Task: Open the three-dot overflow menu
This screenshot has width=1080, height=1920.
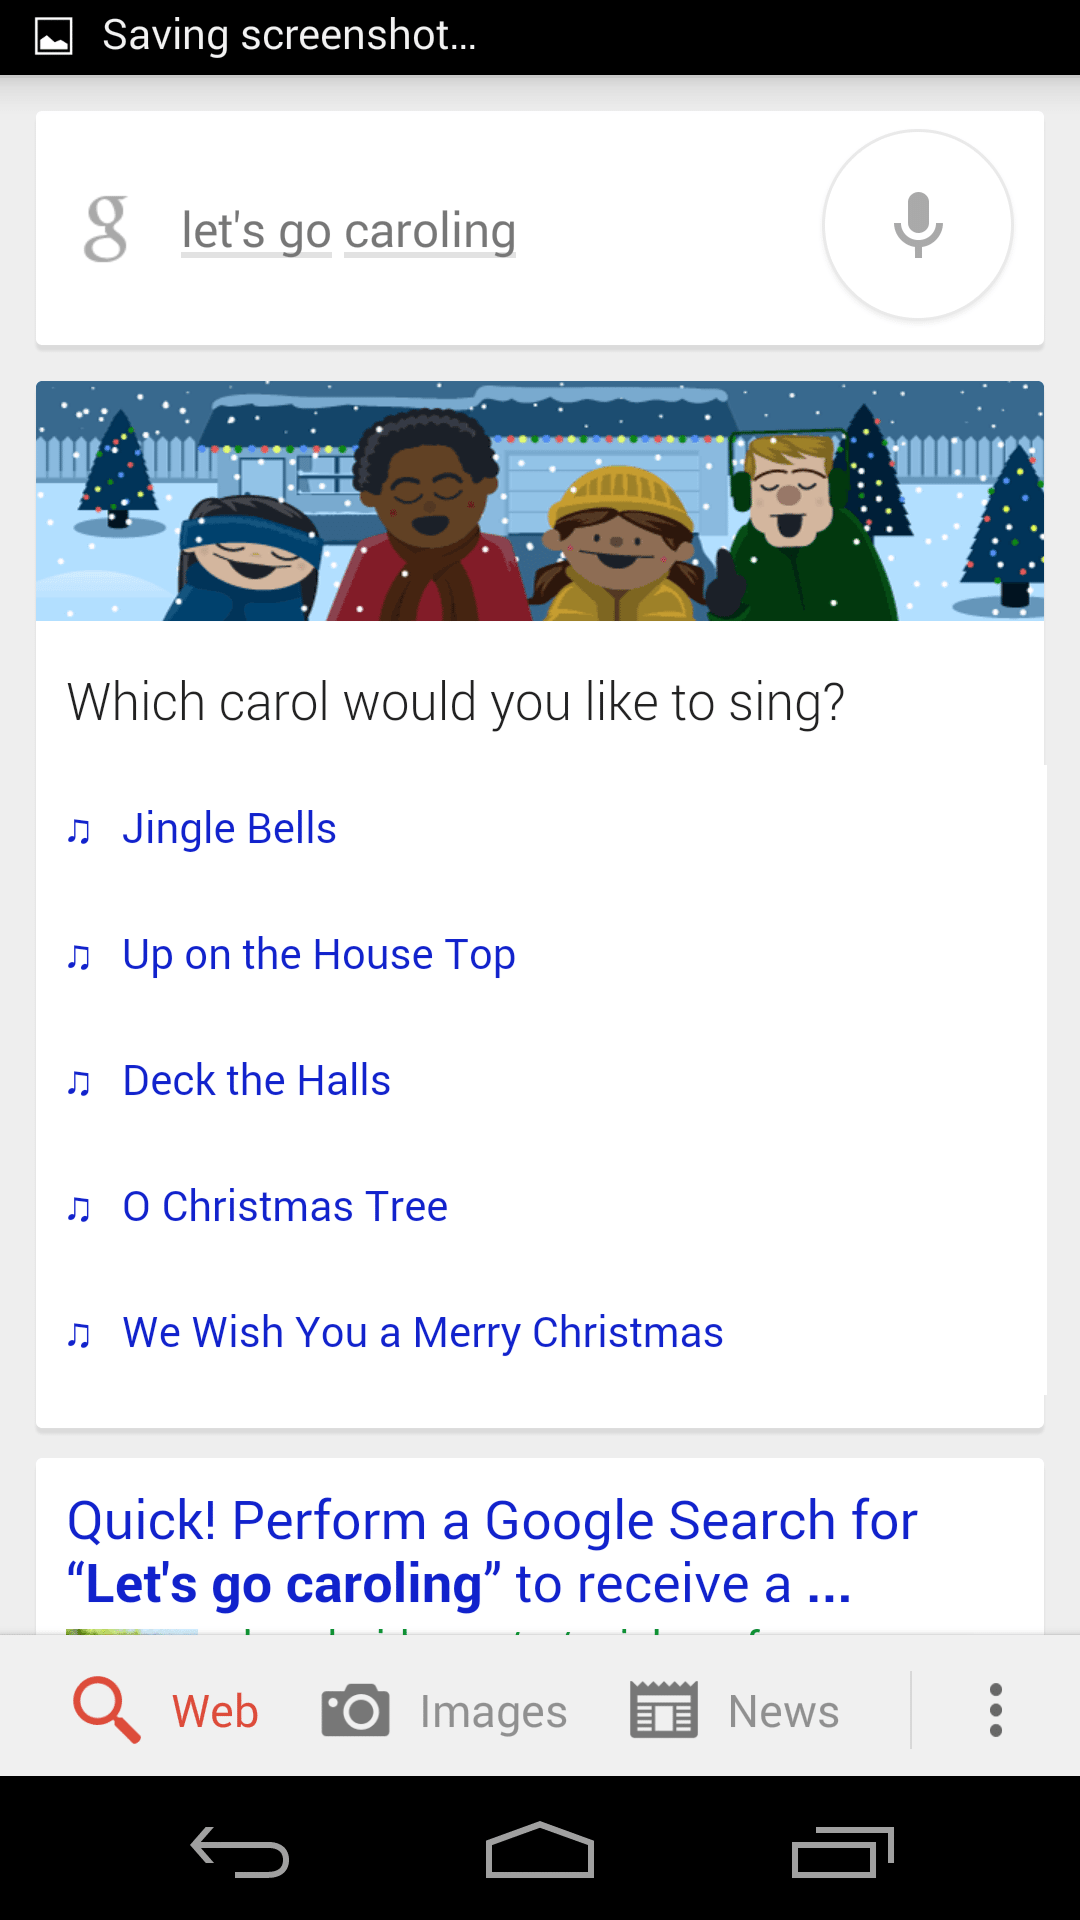Action: click(x=995, y=1710)
